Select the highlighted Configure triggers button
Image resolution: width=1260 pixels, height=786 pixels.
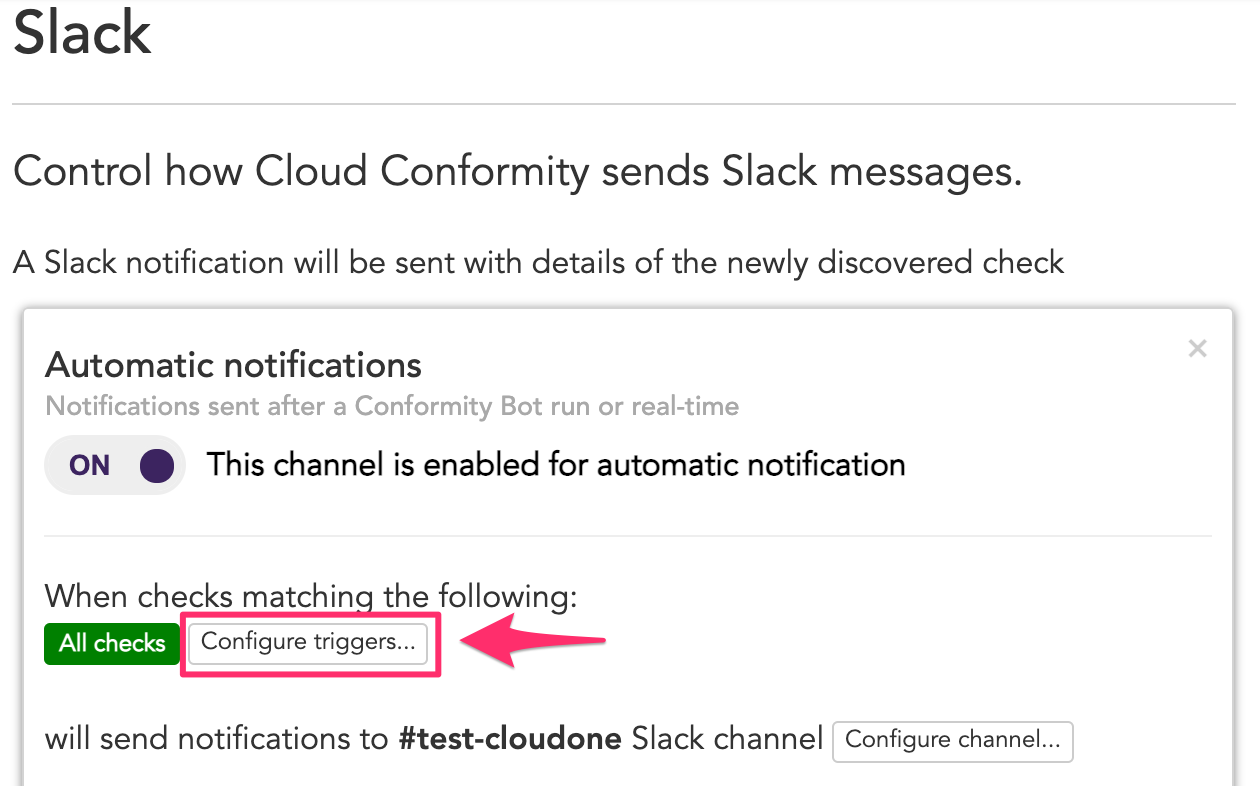tap(308, 643)
